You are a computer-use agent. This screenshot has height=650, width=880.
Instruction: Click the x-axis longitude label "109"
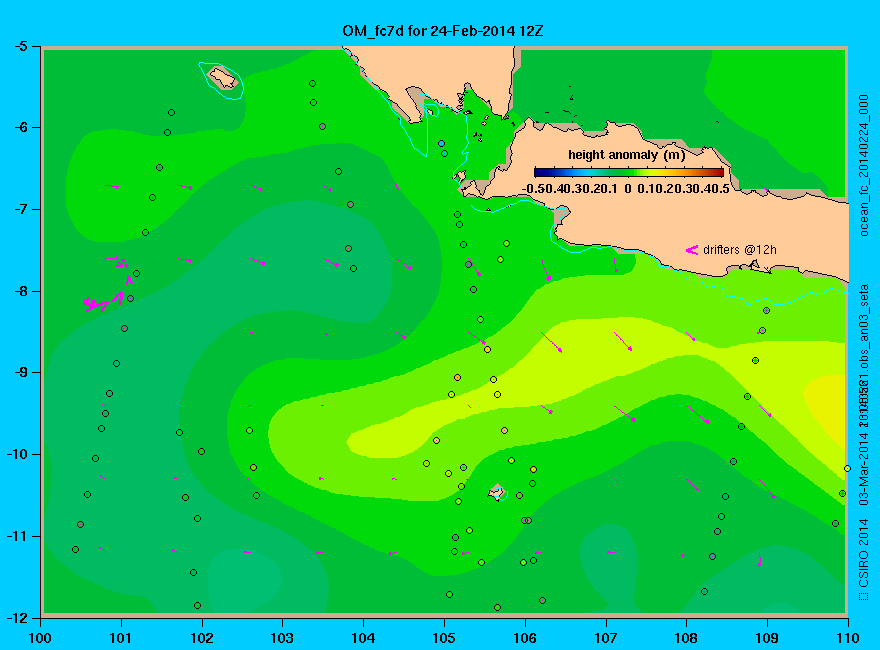click(767, 638)
